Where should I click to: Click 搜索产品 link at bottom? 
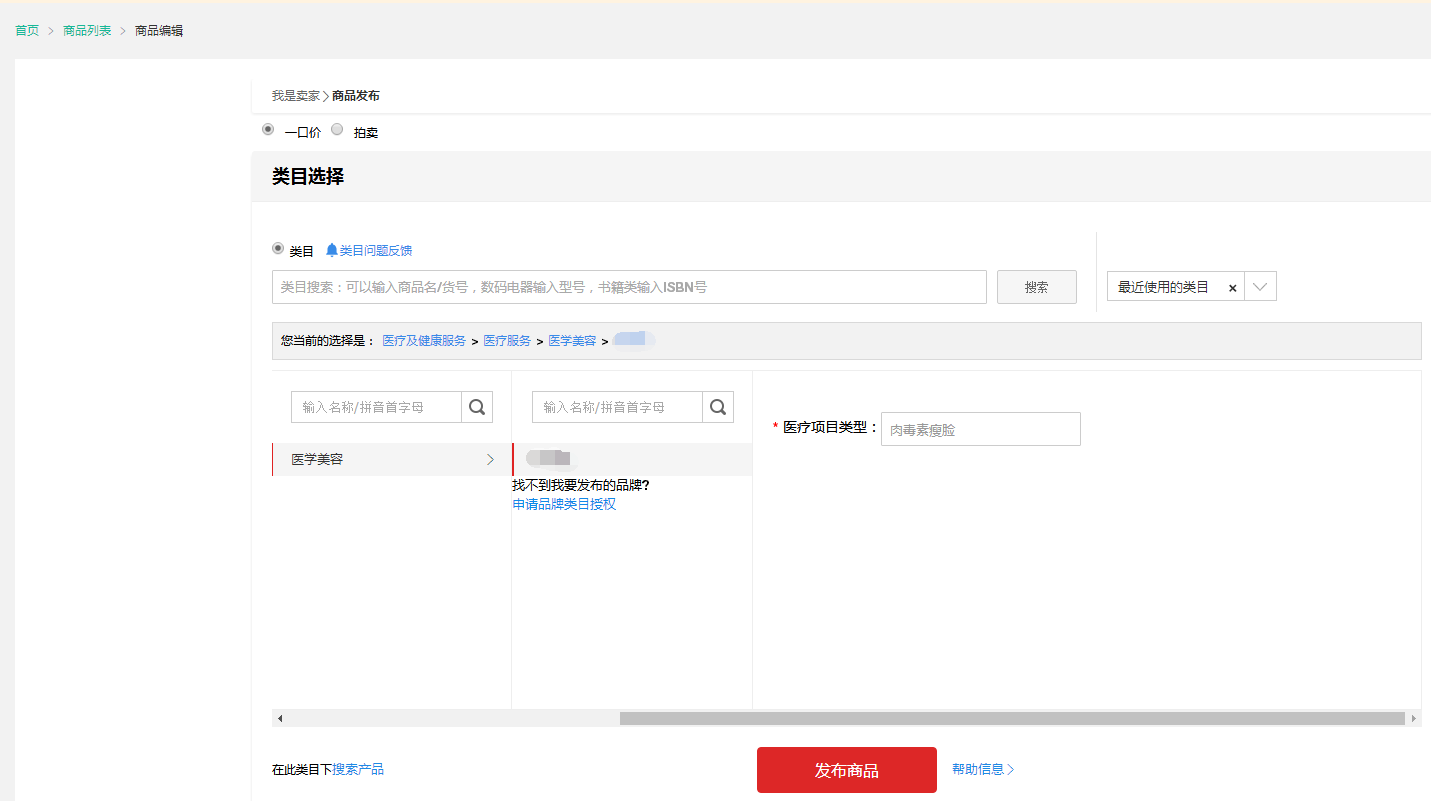click(358, 769)
